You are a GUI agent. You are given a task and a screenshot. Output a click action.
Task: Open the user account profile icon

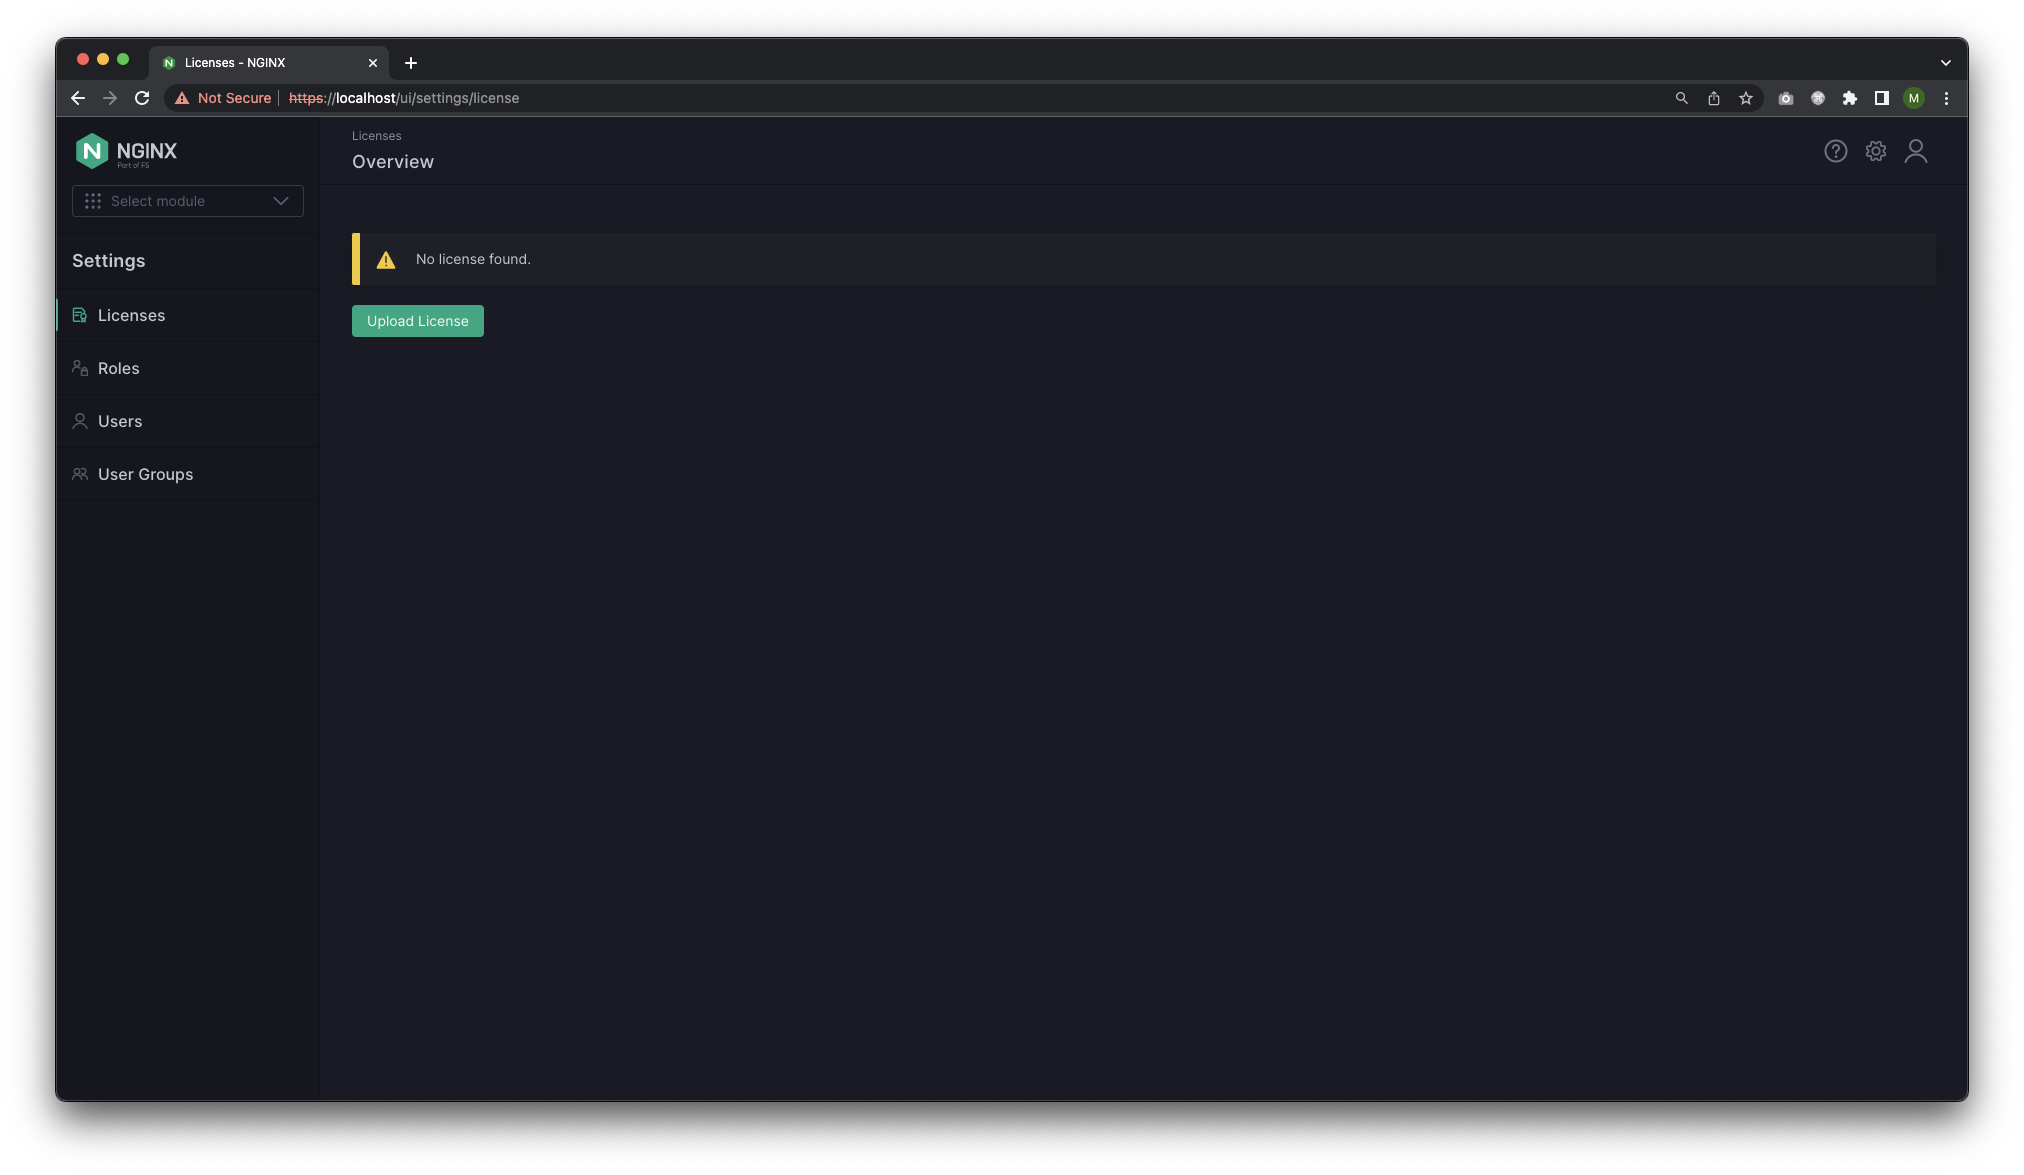click(x=1915, y=151)
